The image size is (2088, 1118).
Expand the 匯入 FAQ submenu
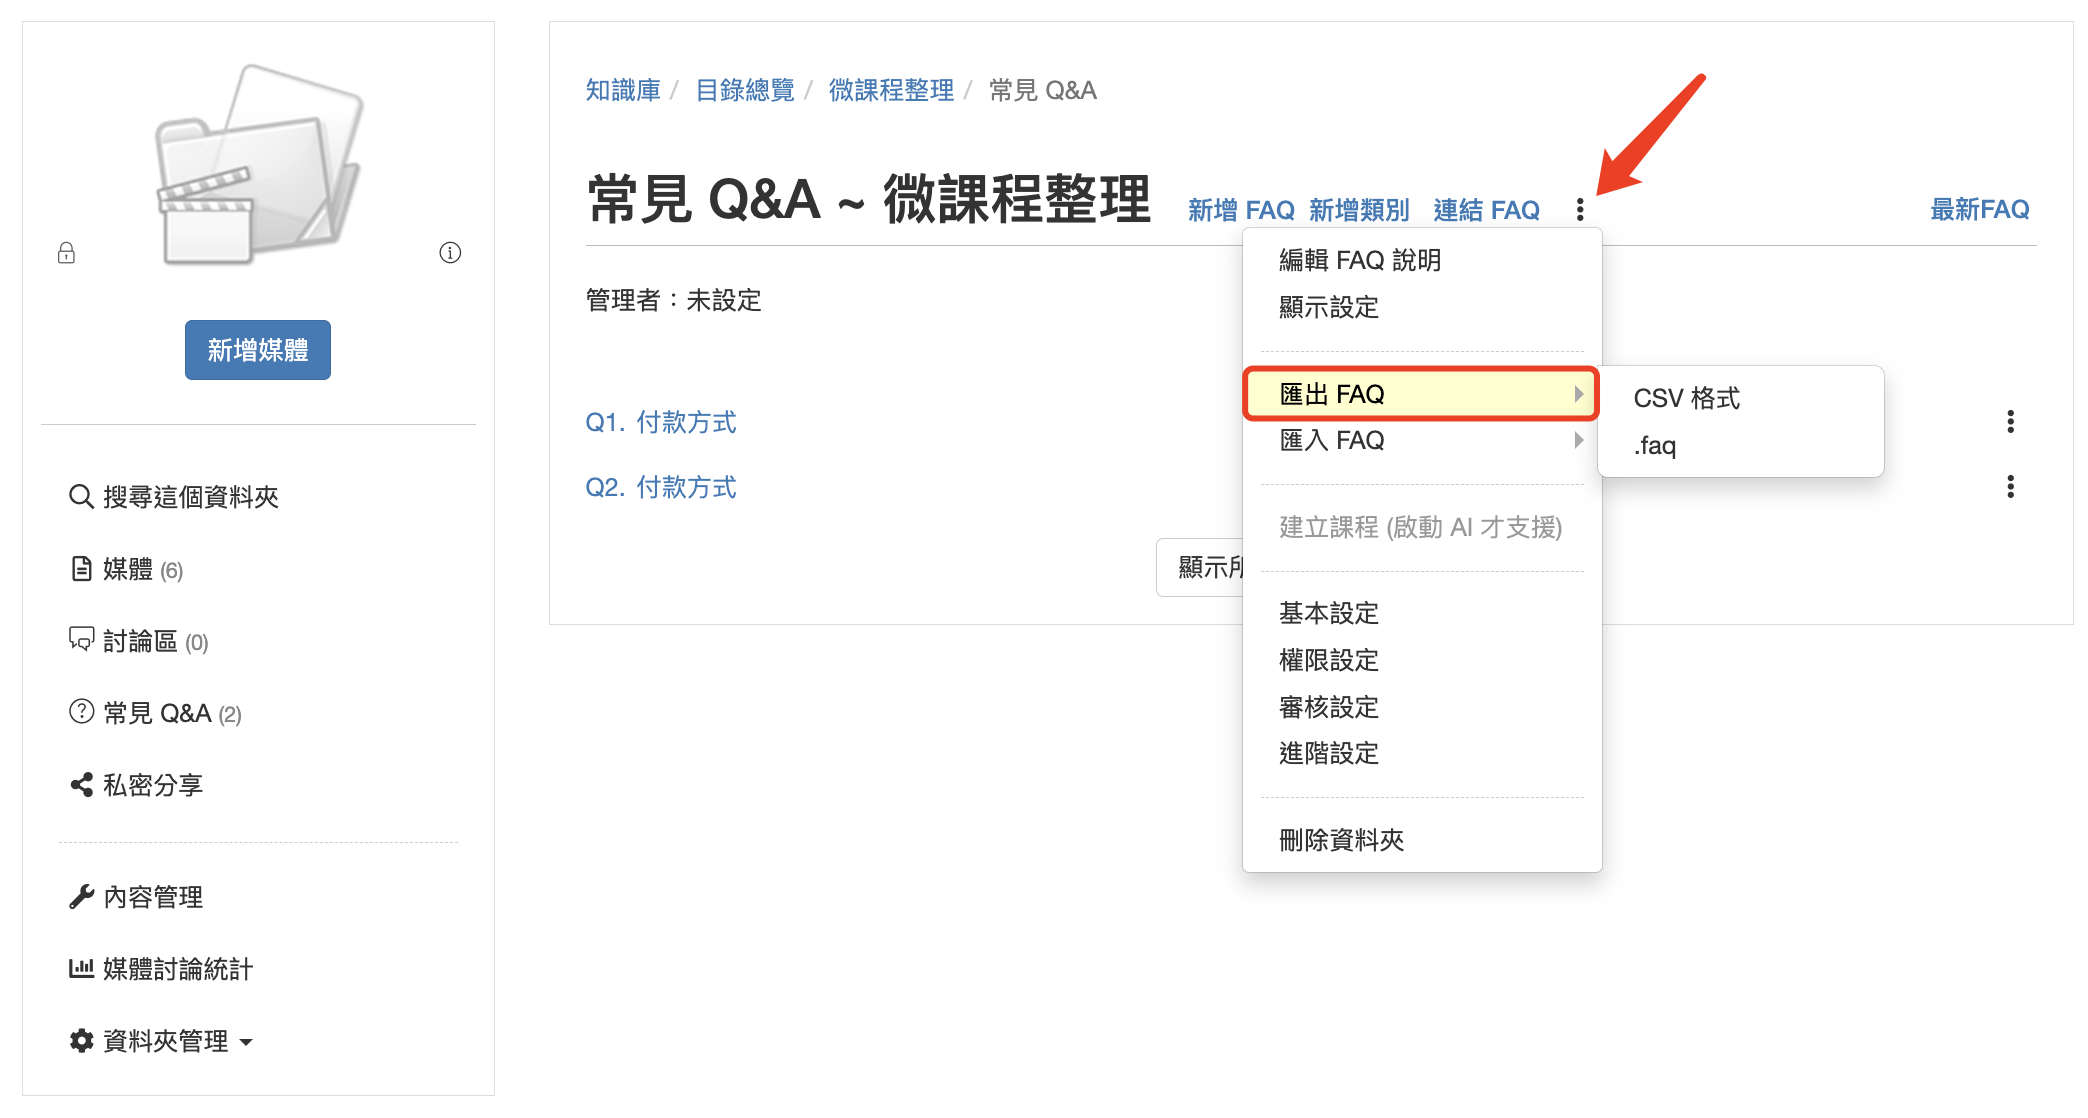(1421, 441)
